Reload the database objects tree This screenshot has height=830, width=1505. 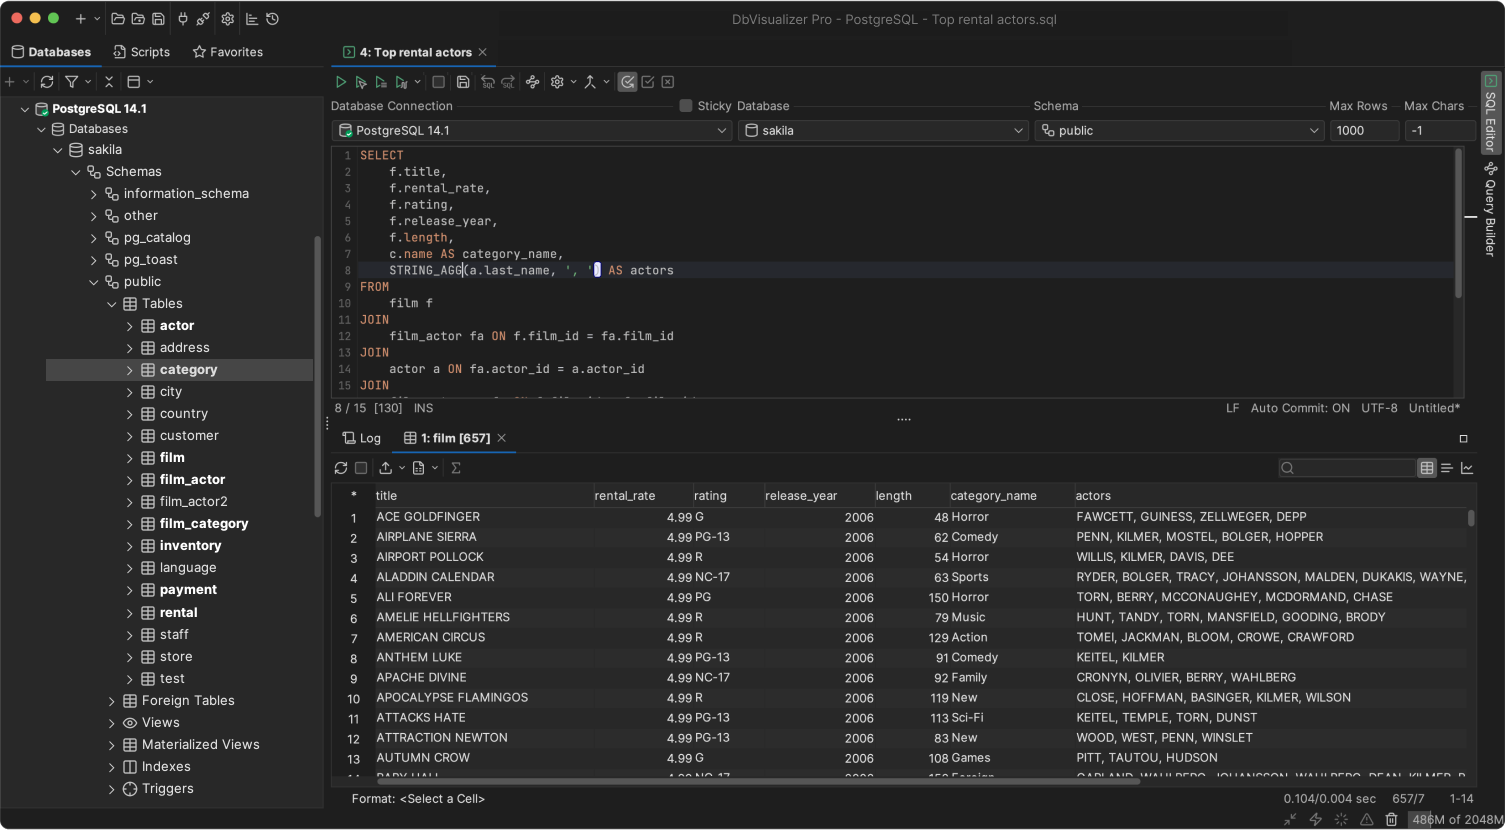pos(47,82)
